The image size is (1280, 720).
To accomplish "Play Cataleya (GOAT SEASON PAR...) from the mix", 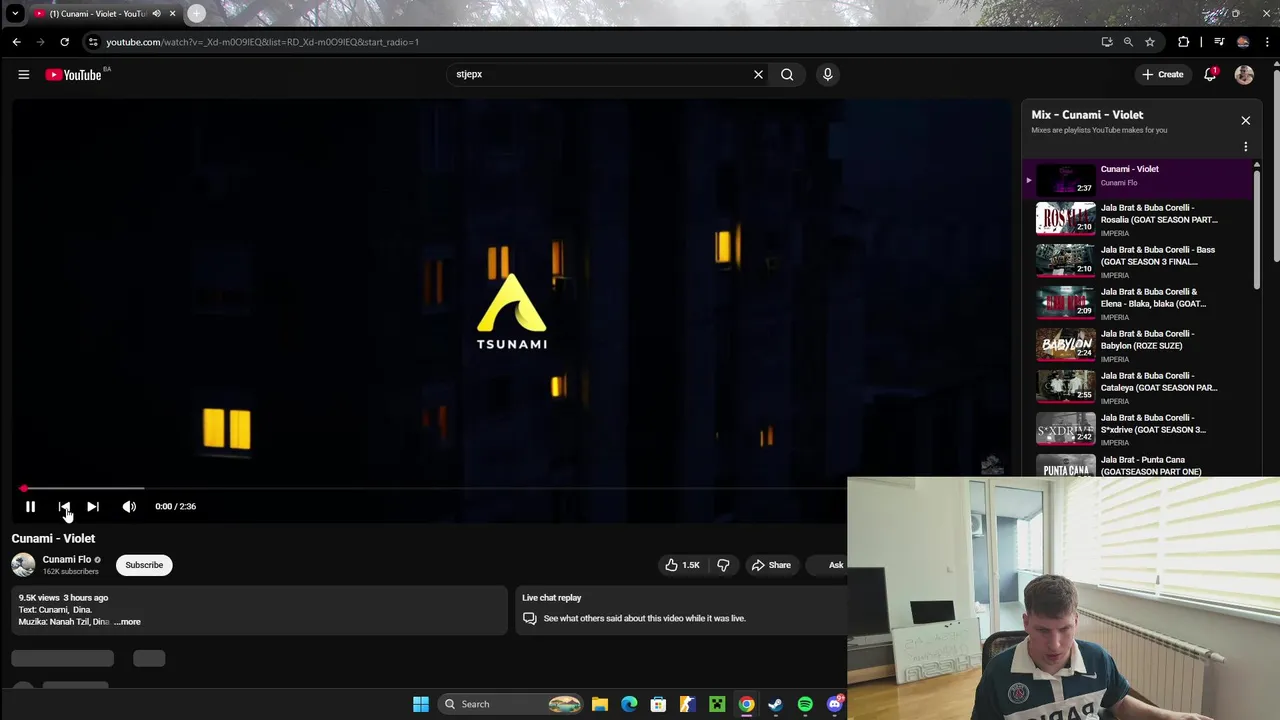I will pos(1137,388).
